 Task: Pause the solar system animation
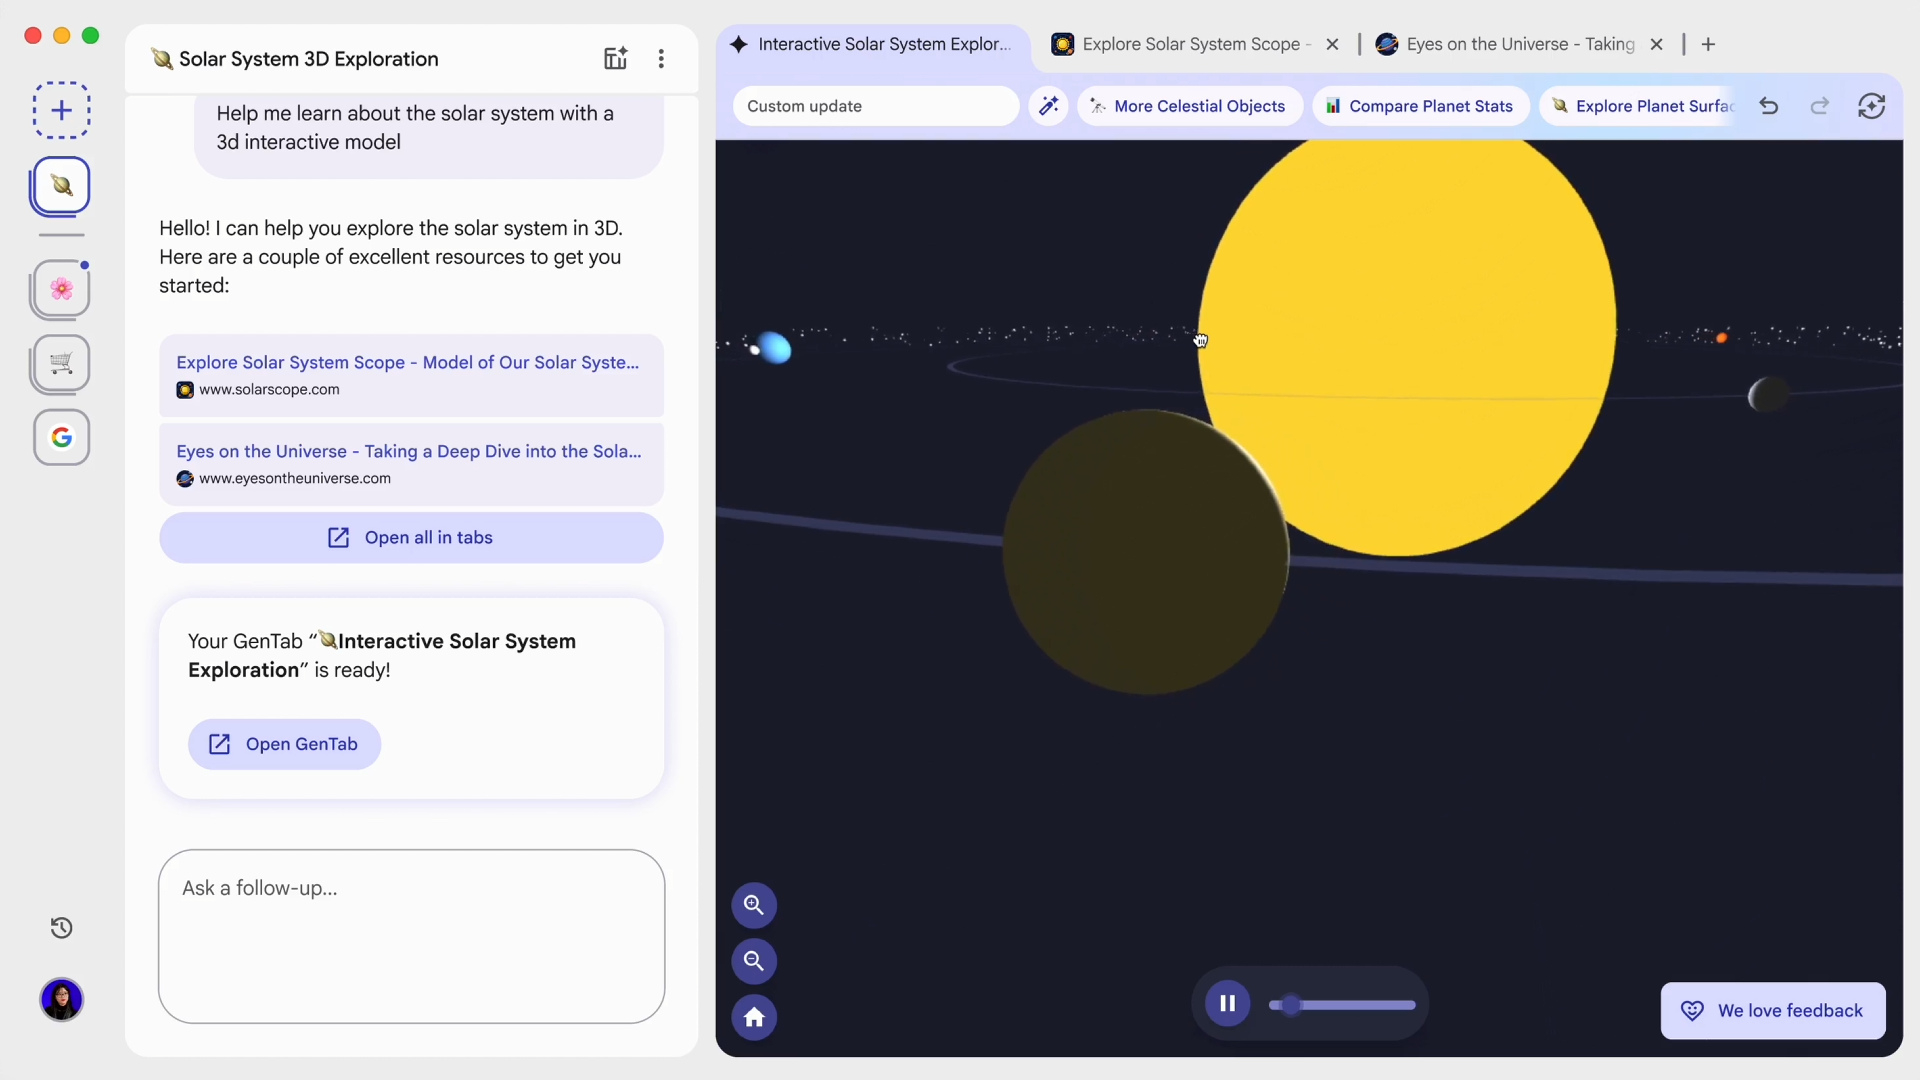pyautogui.click(x=1227, y=1003)
